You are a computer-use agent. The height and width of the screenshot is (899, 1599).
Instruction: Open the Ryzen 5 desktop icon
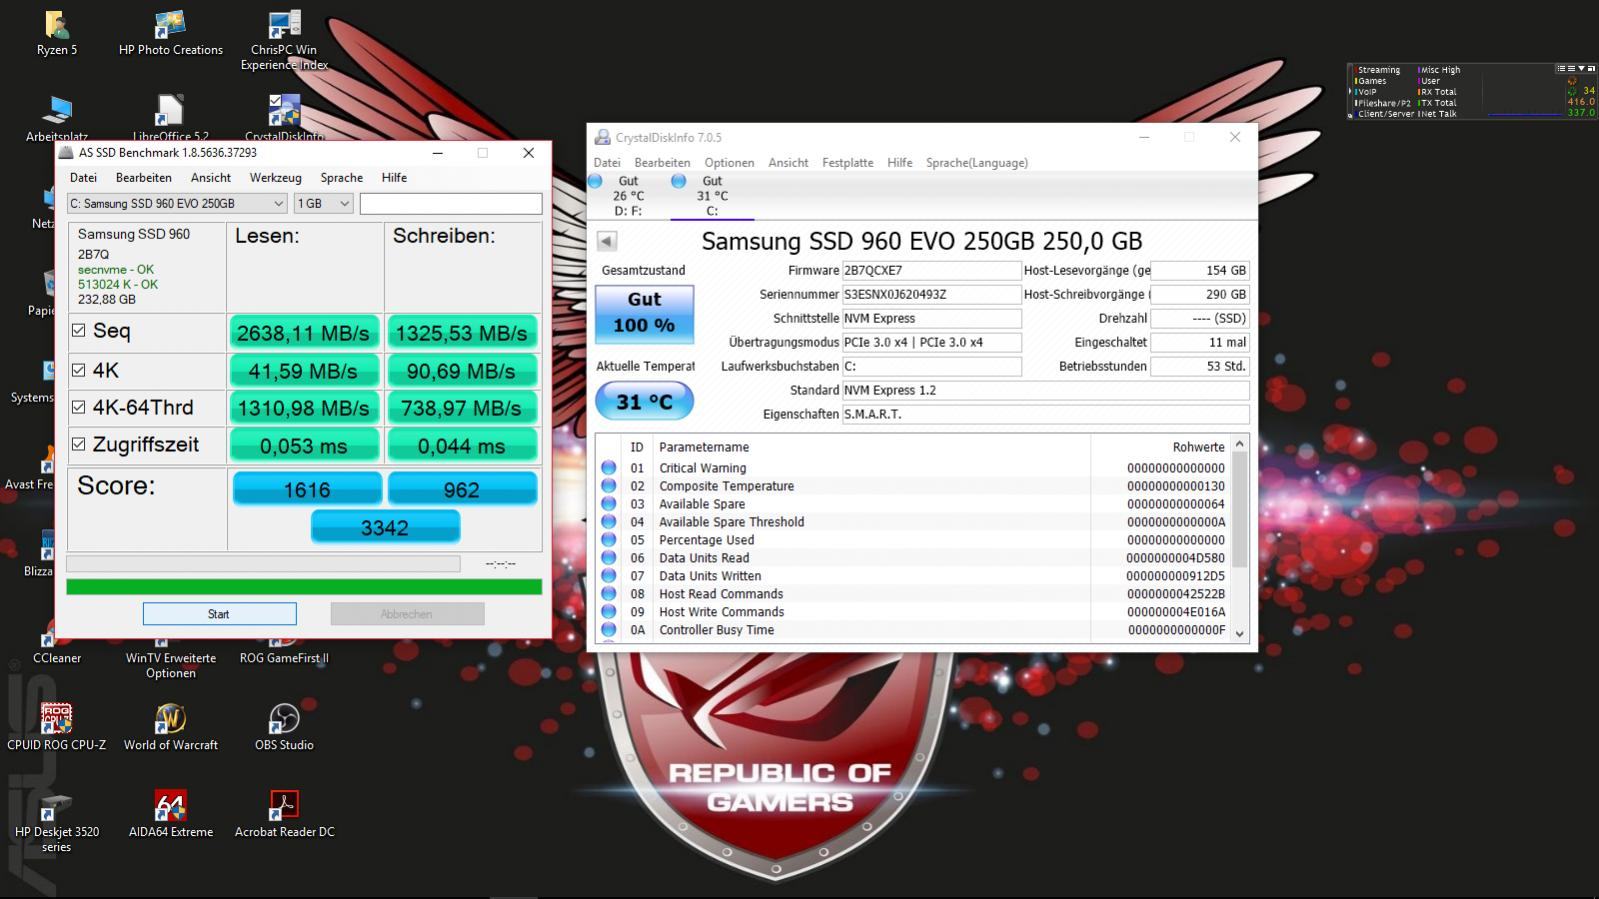tap(57, 33)
